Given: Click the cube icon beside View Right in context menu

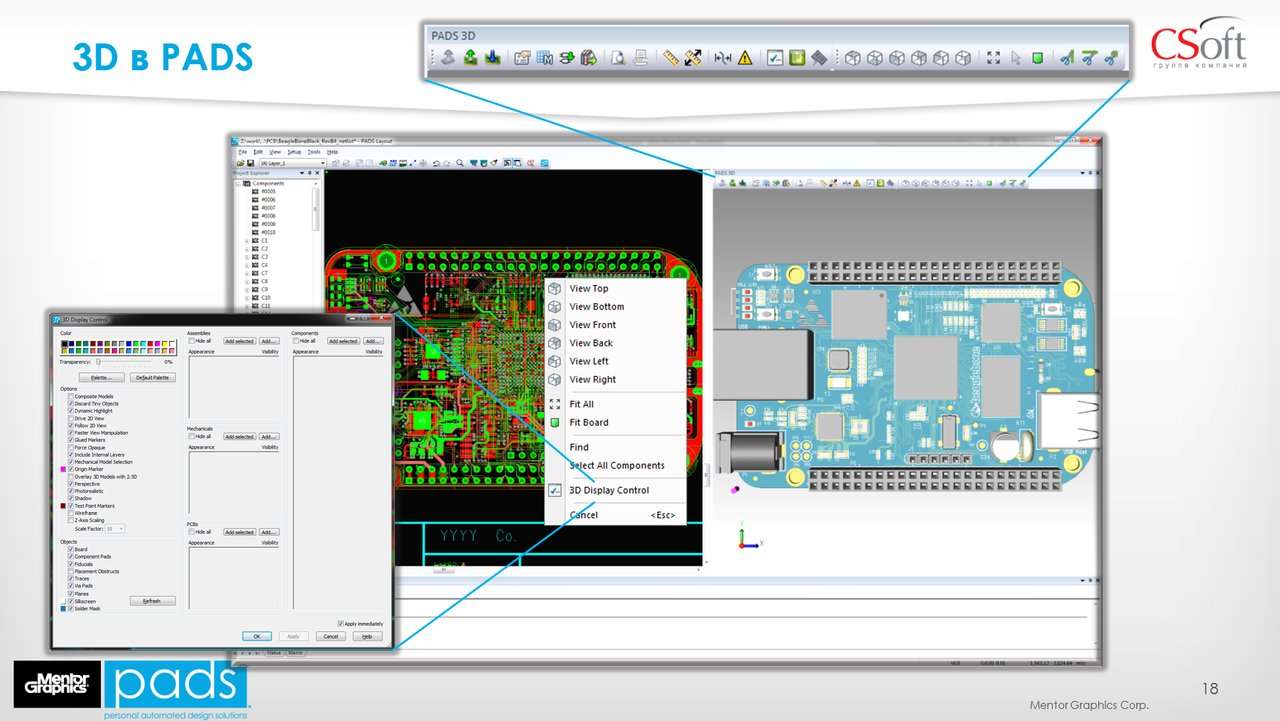Looking at the screenshot, I should (x=555, y=379).
